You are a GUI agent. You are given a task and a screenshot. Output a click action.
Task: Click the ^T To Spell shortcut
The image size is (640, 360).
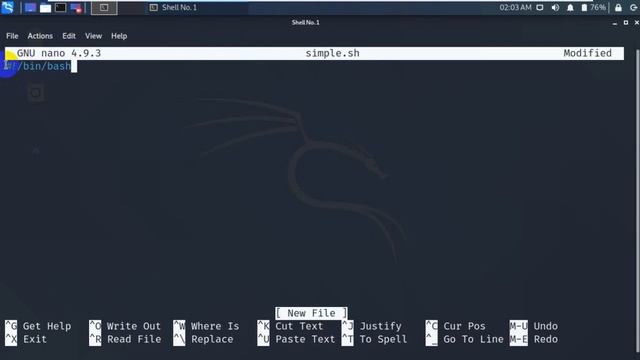click(x=374, y=339)
